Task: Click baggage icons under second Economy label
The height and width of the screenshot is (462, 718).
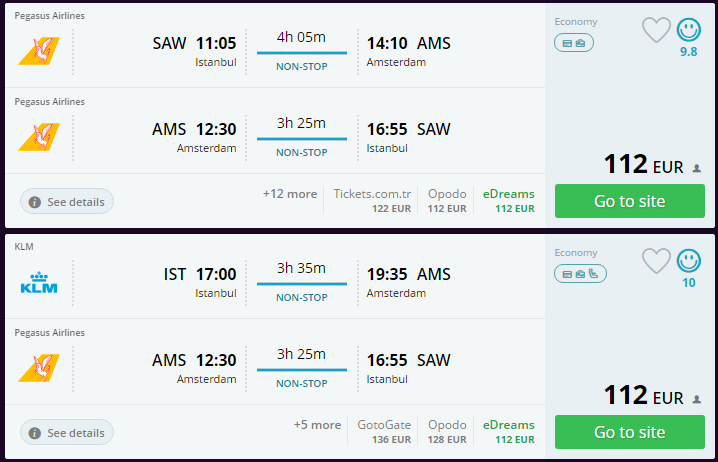Action: click(x=580, y=274)
